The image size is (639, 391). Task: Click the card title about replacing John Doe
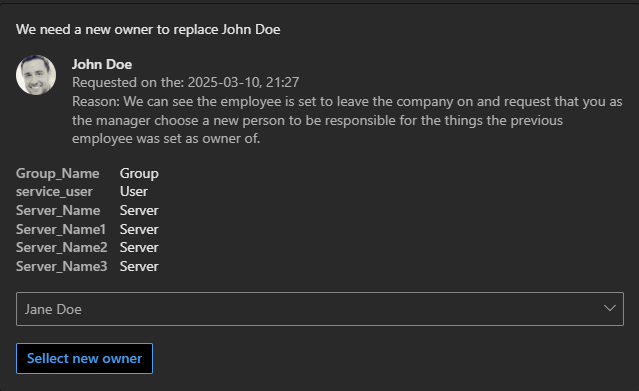(148, 29)
